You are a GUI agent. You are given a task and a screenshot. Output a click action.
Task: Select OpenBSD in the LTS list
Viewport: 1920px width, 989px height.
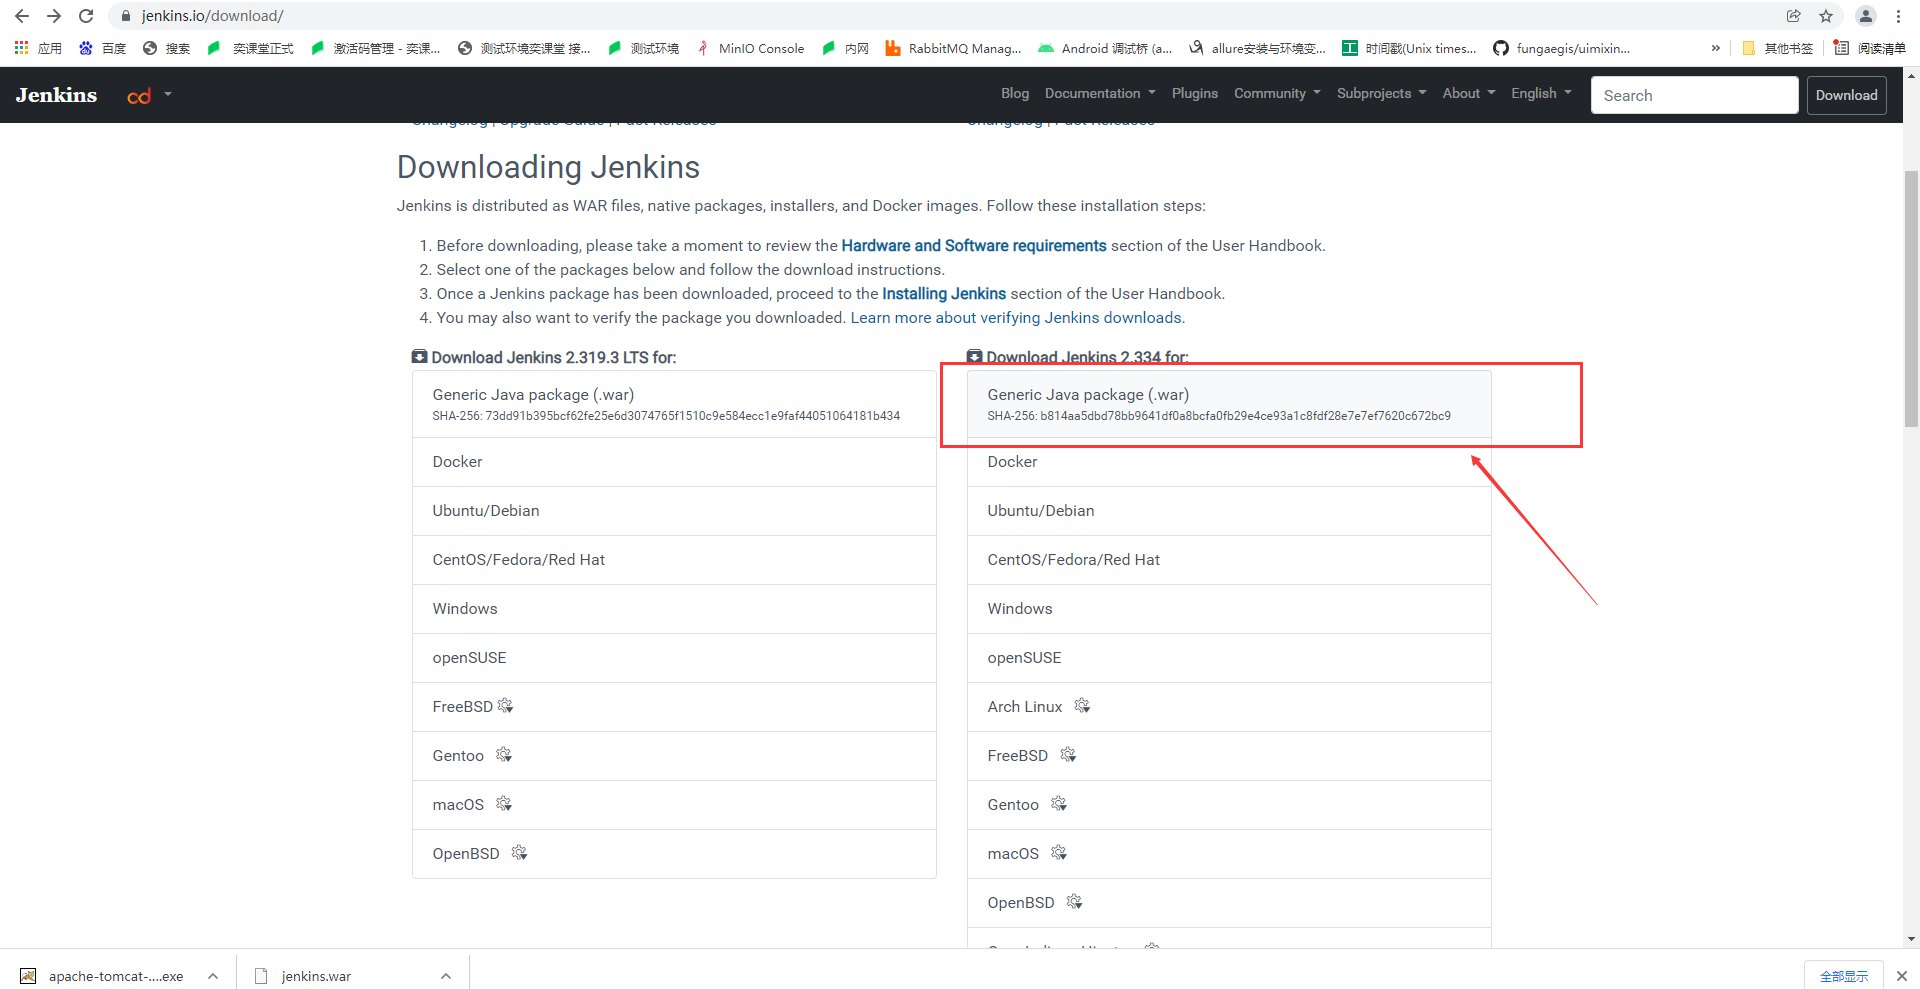674,854
